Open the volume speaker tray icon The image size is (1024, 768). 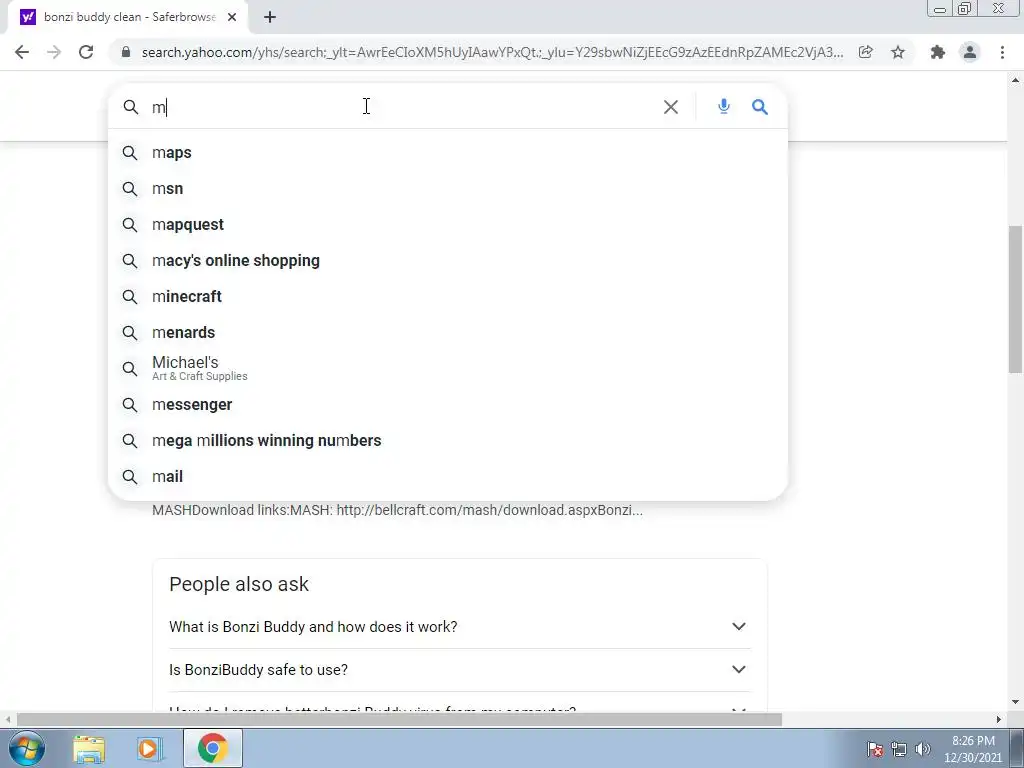(x=923, y=749)
